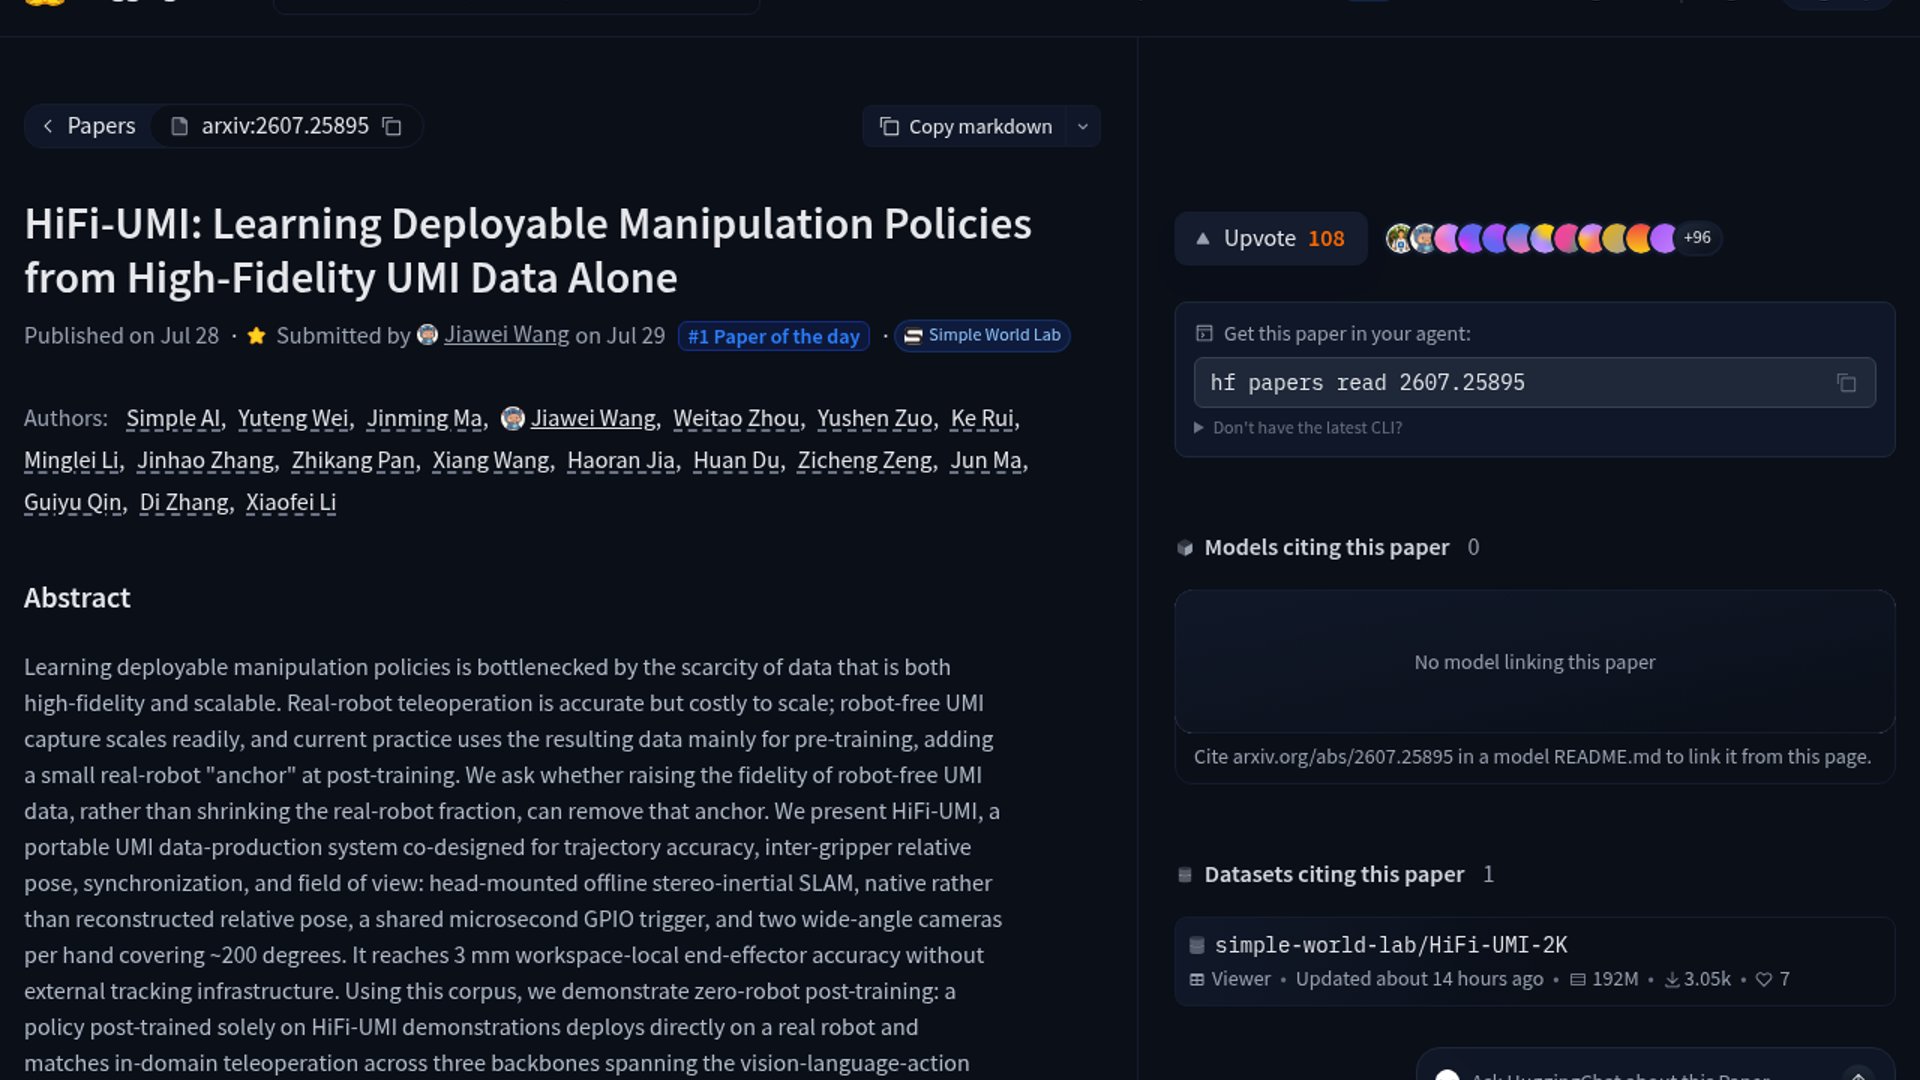
Task: Expand the Ask HuggingChat panel
Action: [1857, 1073]
